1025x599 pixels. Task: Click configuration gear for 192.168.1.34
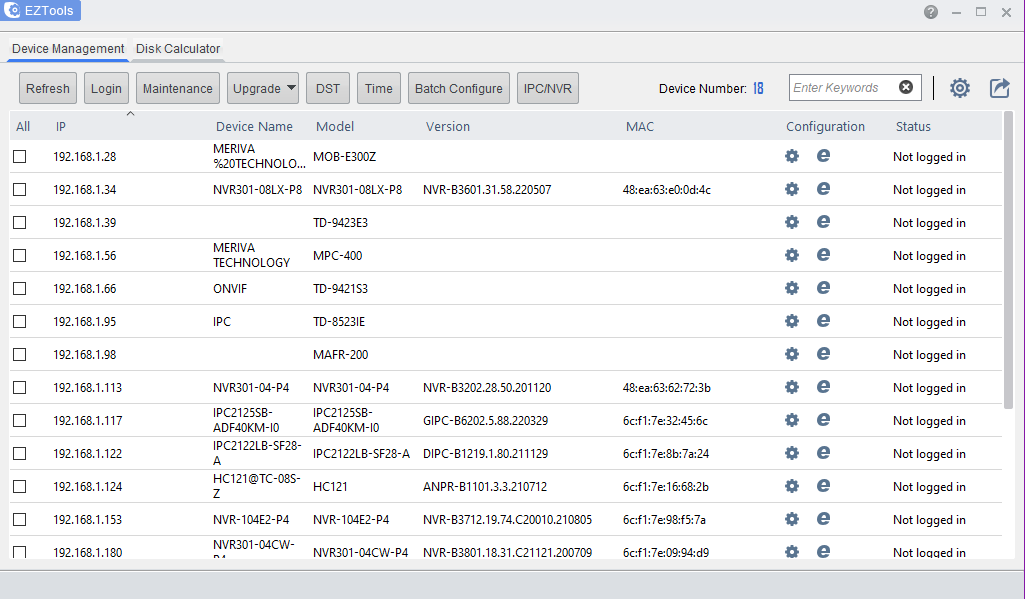point(792,189)
